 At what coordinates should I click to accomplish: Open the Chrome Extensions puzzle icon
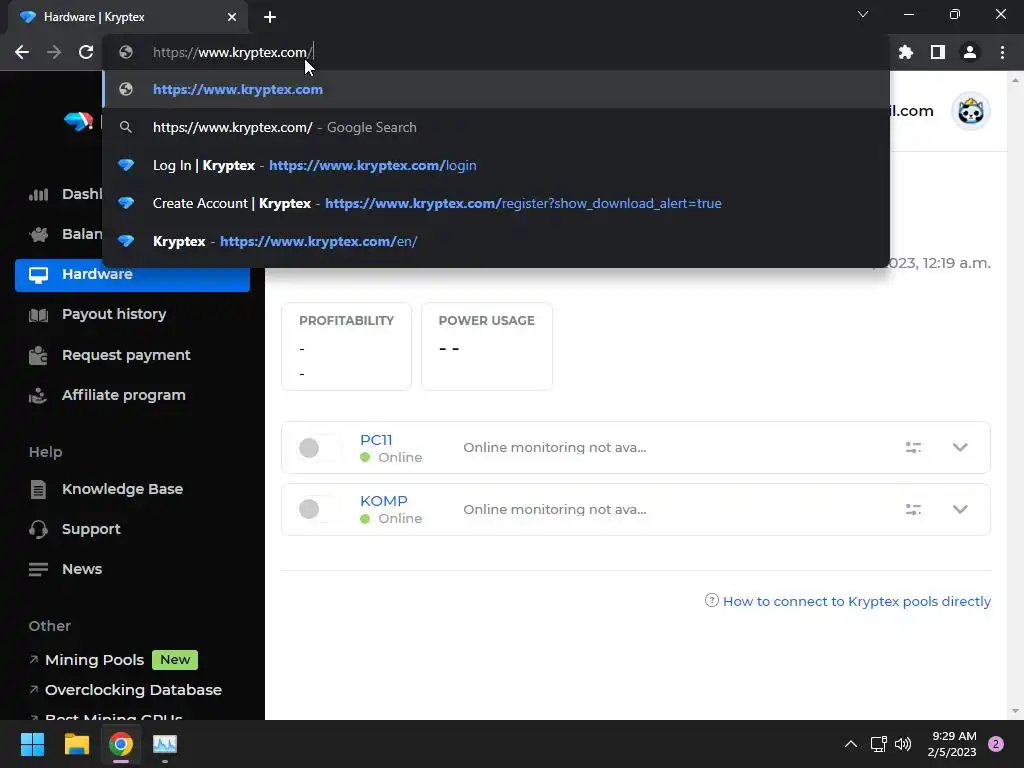pos(906,52)
